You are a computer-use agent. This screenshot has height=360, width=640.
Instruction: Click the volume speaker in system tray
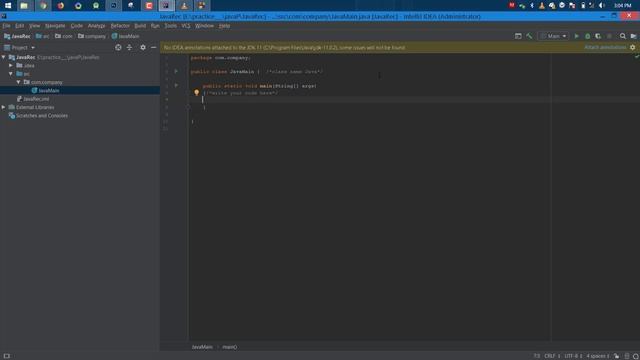(x=602, y=6)
